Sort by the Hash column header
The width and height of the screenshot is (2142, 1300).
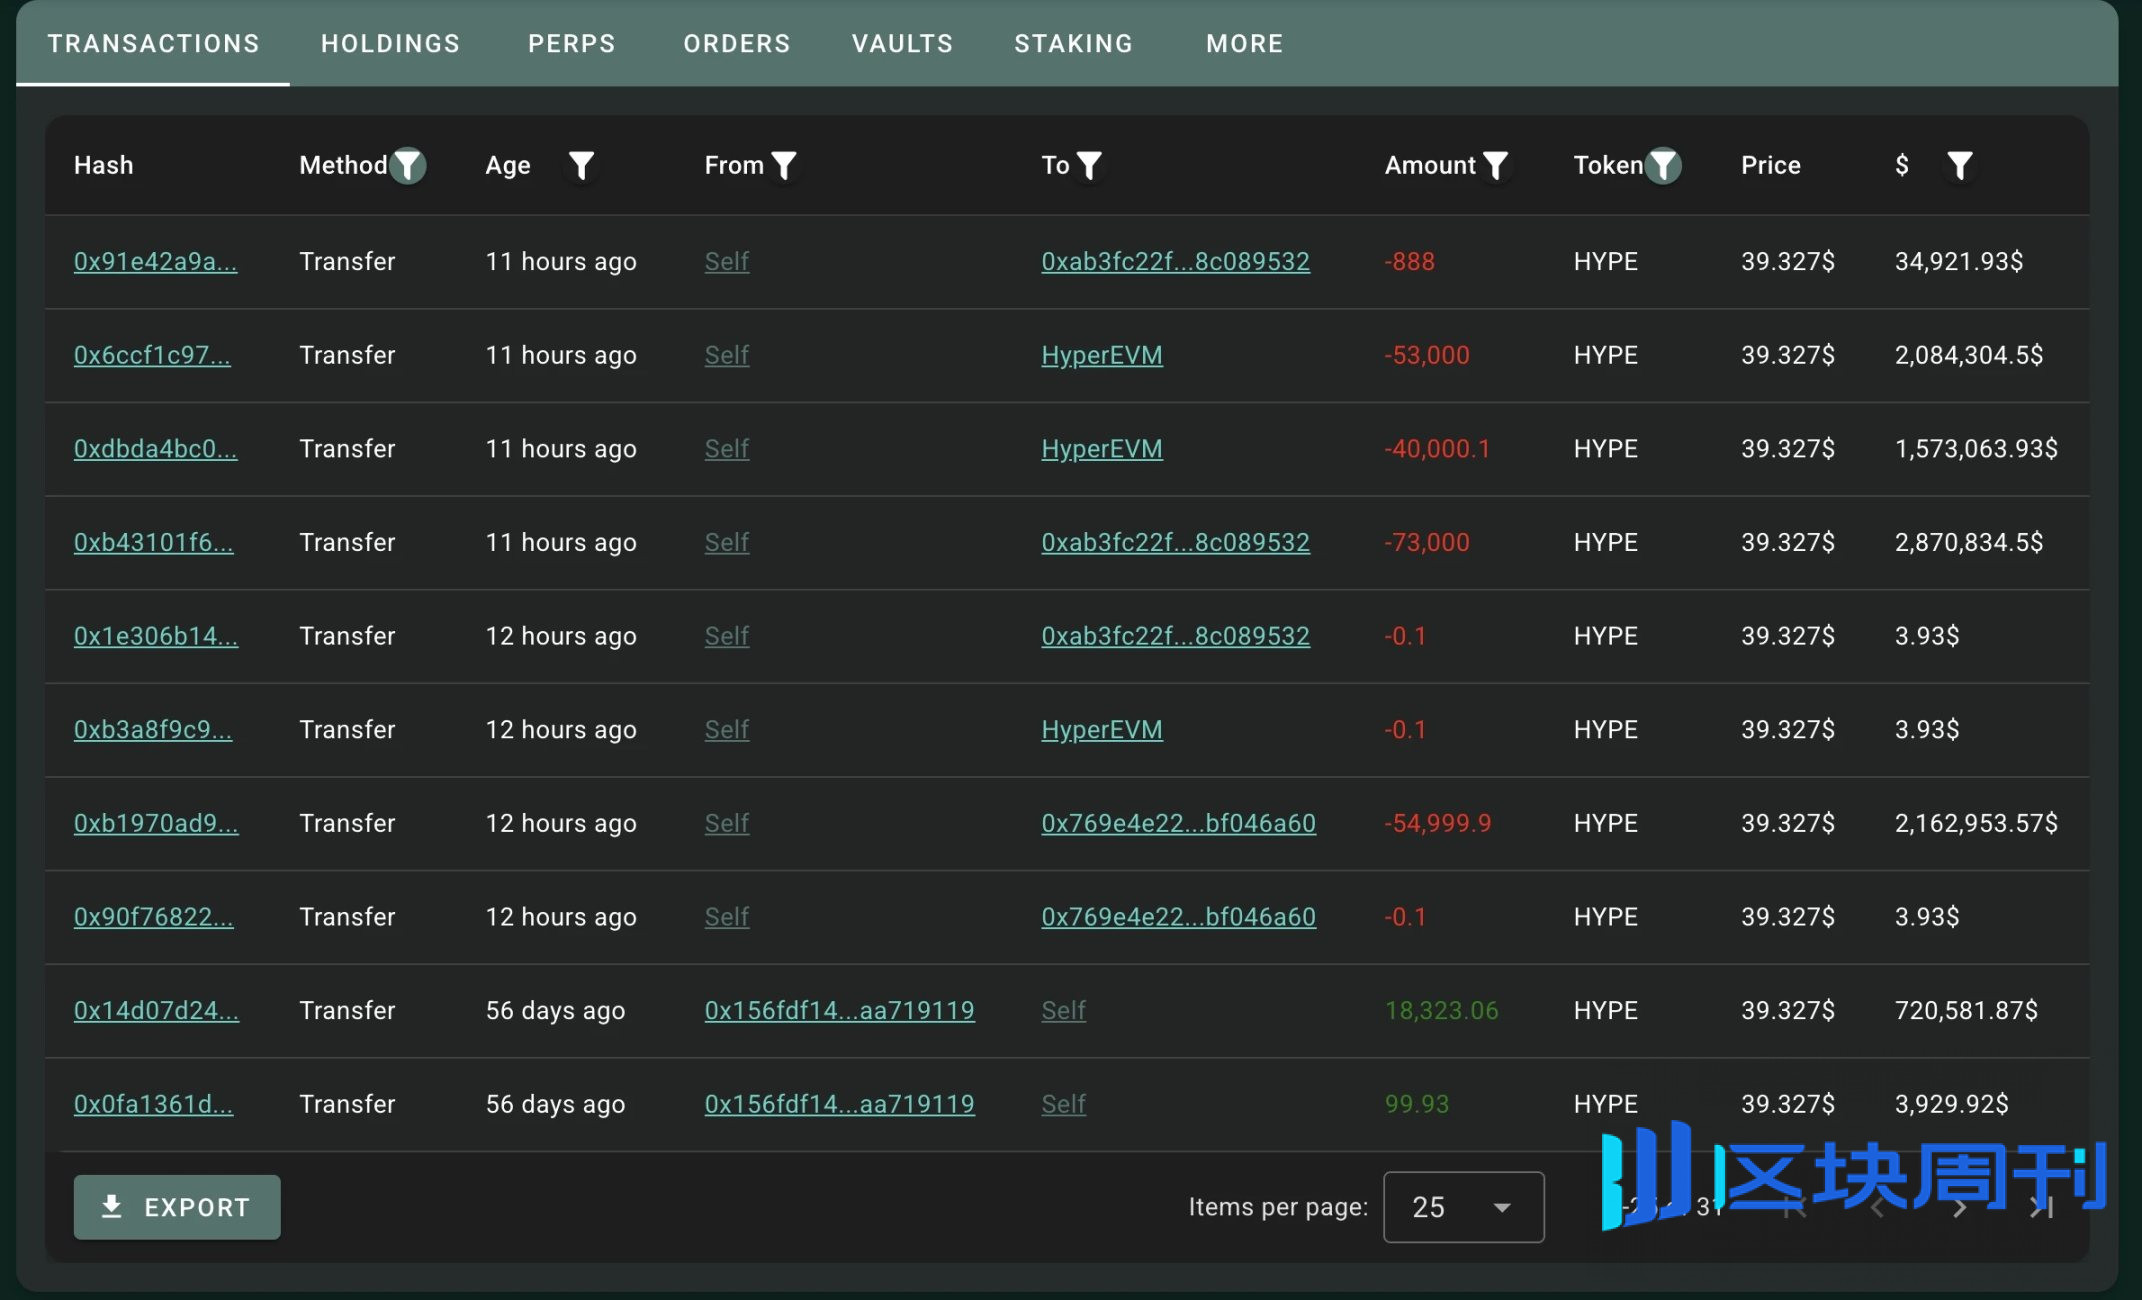tap(103, 165)
